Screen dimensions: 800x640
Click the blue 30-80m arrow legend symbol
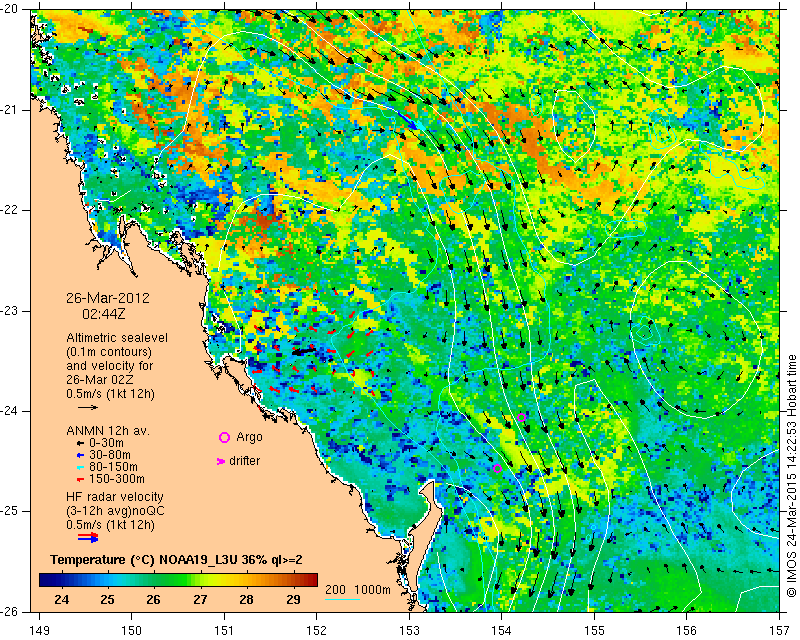click(80, 455)
